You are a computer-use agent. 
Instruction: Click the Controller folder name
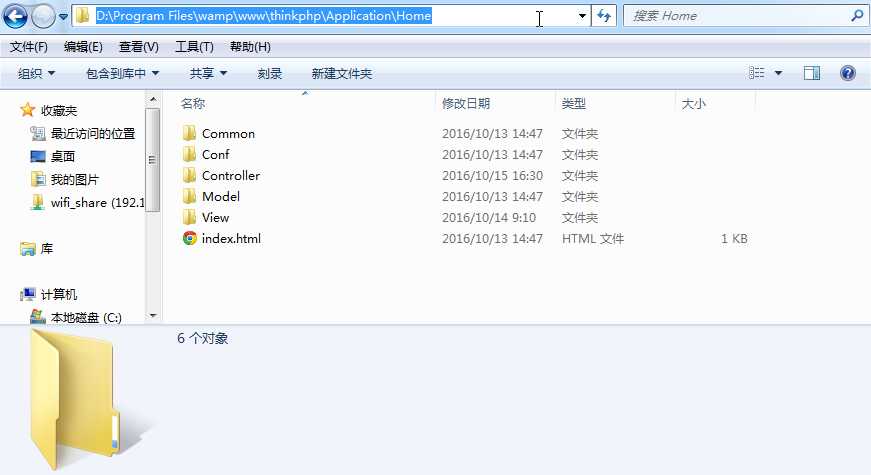[231, 176]
